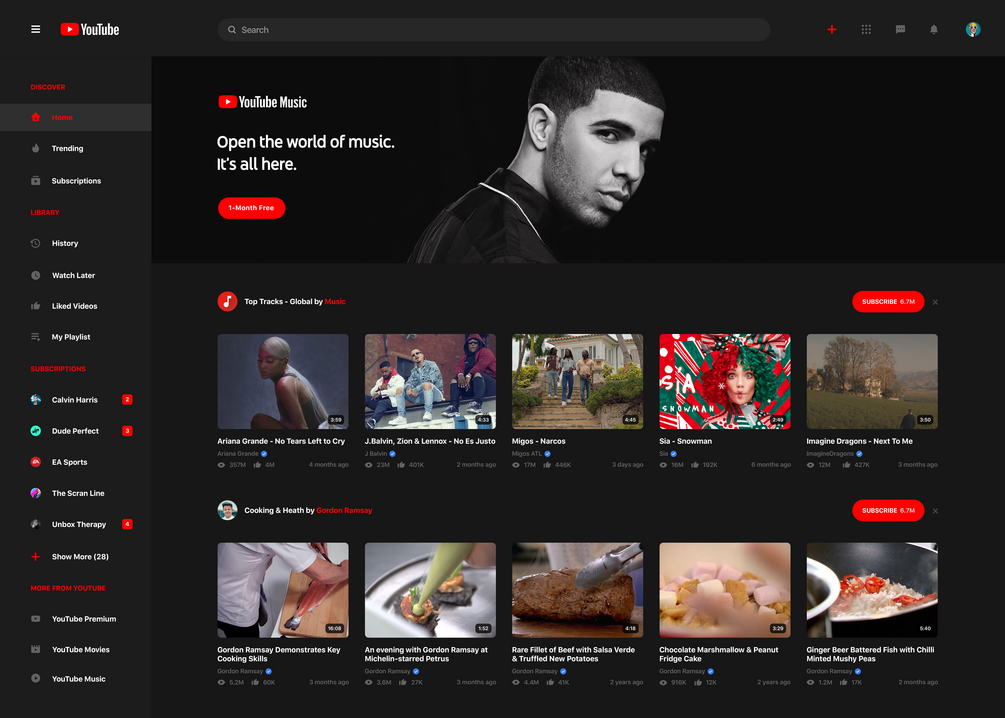
Task: Open Gordon Ramsay section avatar
Action: coord(228,510)
